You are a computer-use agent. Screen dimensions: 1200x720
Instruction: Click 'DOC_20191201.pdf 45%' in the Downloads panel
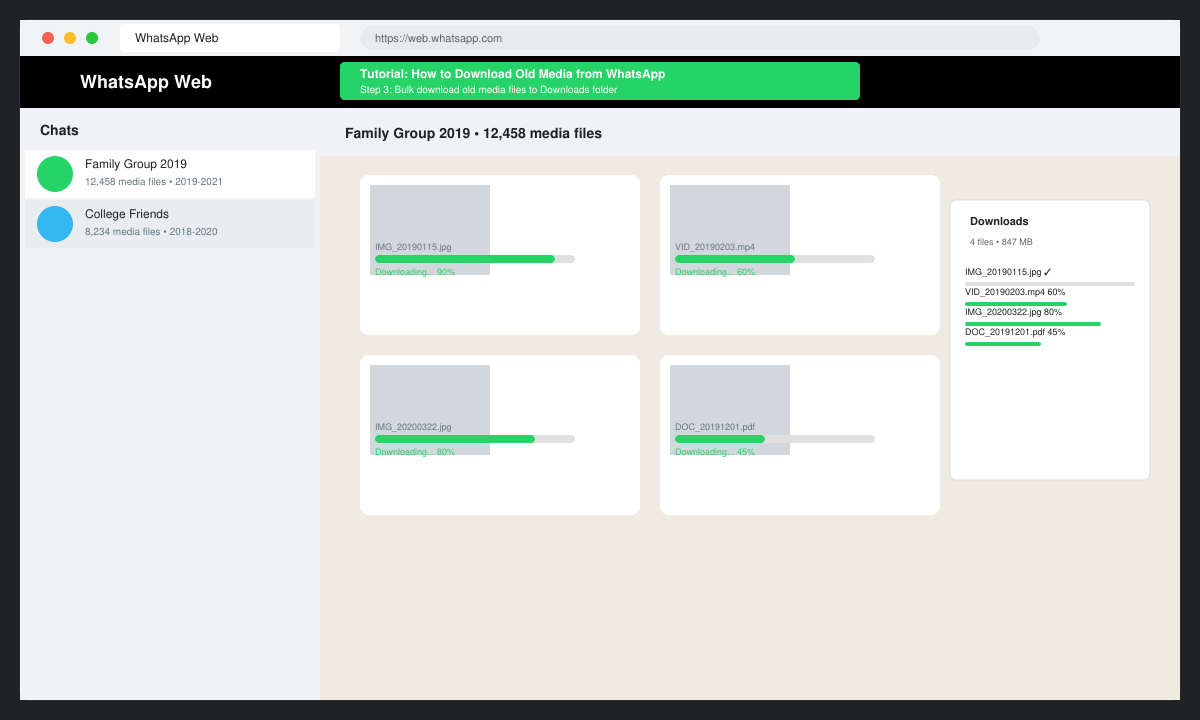[x=1015, y=332]
